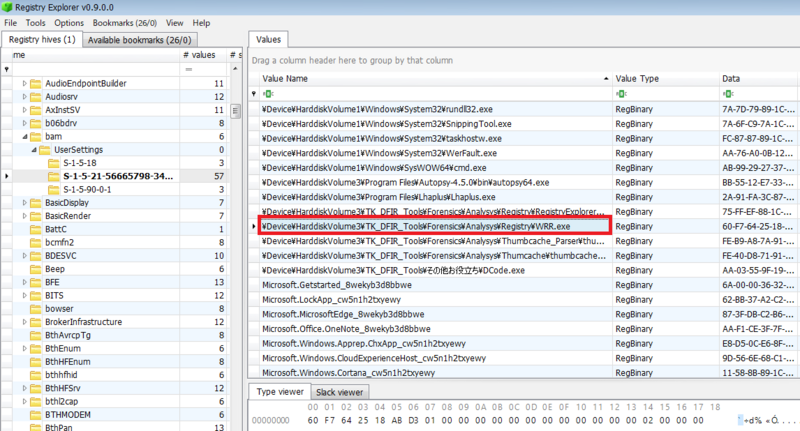Screen dimensions: 800x431
Task: Switch to the Slack viewer tab
Action: [x=339, y=392]
